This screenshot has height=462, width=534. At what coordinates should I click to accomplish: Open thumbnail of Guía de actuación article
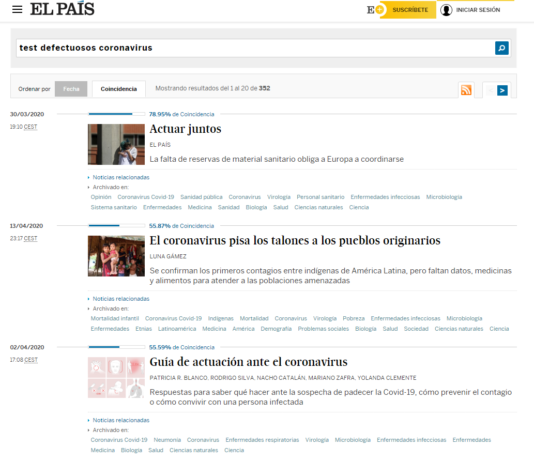116,378
